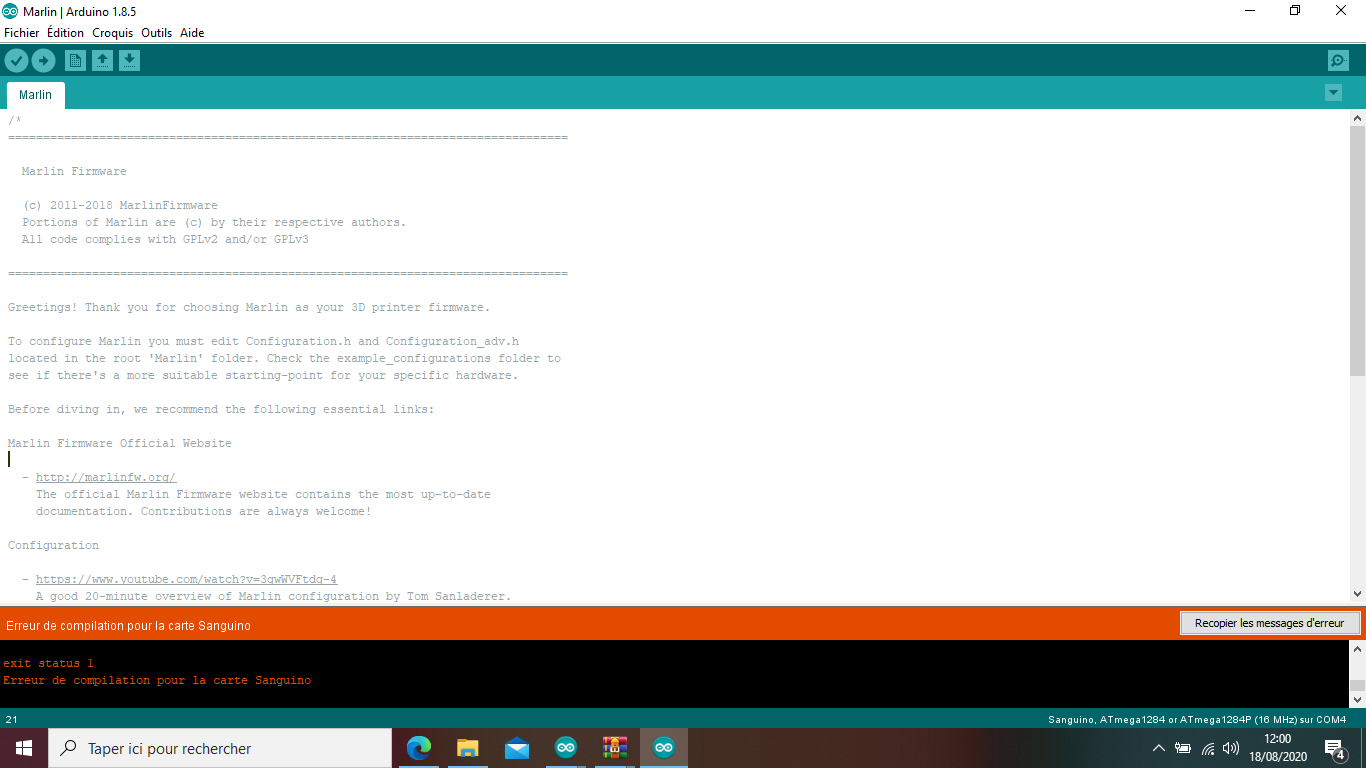The height and width of the screenshot is (768, 1366).
Task: Click the Windows Start button
Action: (24, 748)
